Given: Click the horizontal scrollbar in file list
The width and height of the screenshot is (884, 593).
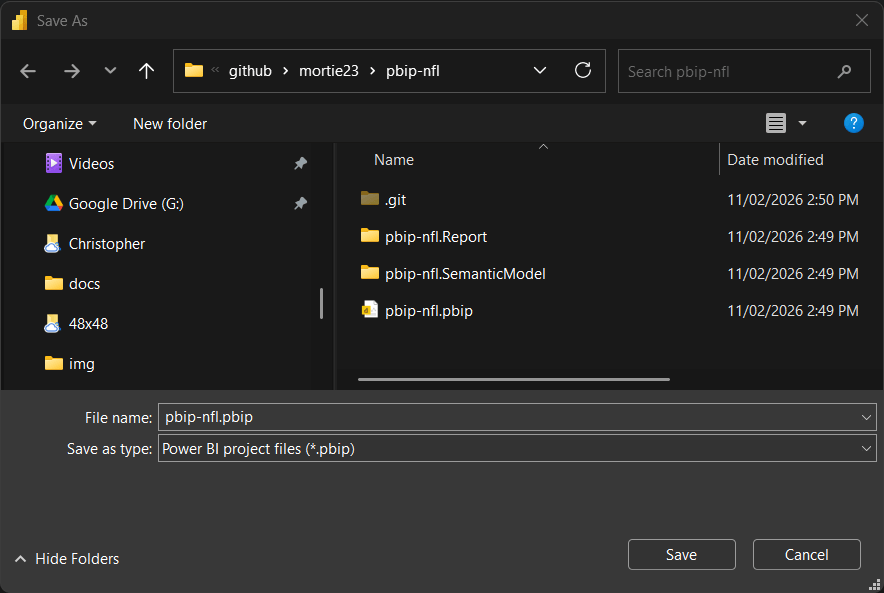Looking at the screenshot, I should click(513, 379).
